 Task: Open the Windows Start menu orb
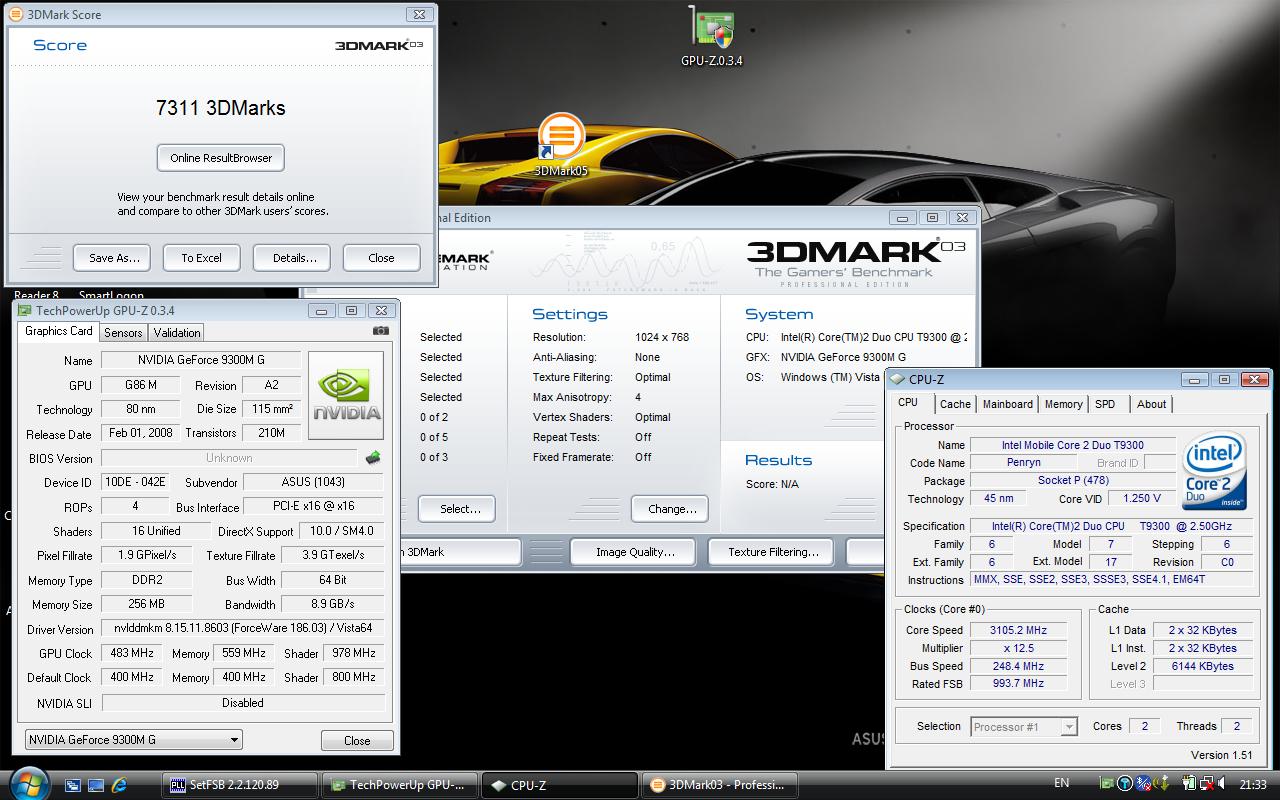[x=29, y=783]
